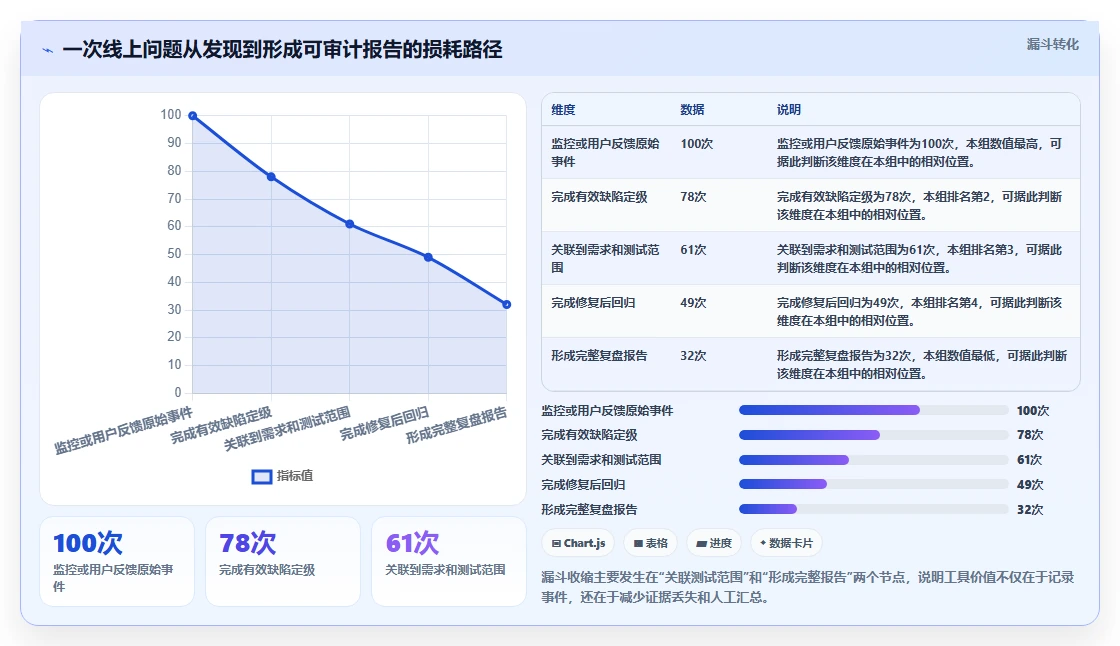The width and height of the screenshot is (1120, 646).
Task: Click x-axis label 形成完整复盘报告
Action: pos(456,425)
